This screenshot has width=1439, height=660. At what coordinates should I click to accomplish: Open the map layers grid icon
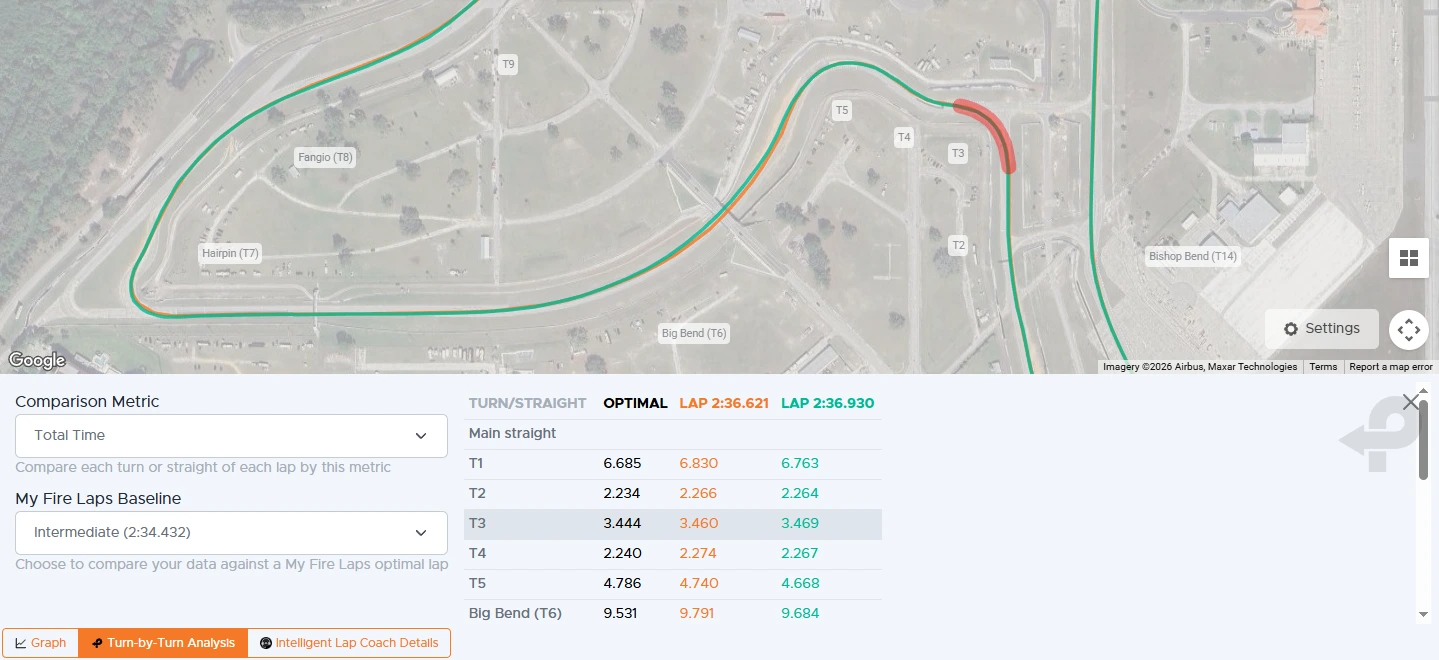1408,258
